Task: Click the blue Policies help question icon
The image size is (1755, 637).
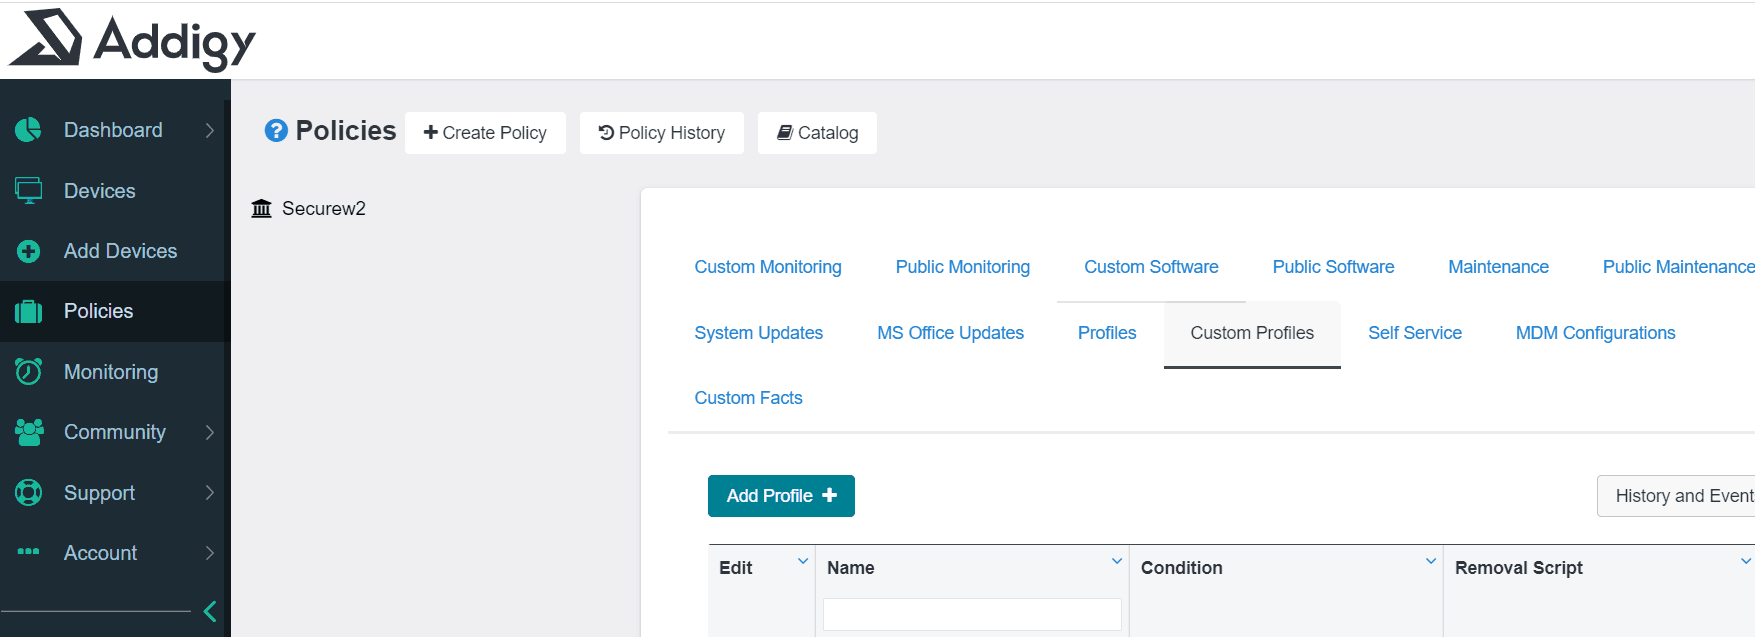Action: point(276,131)
